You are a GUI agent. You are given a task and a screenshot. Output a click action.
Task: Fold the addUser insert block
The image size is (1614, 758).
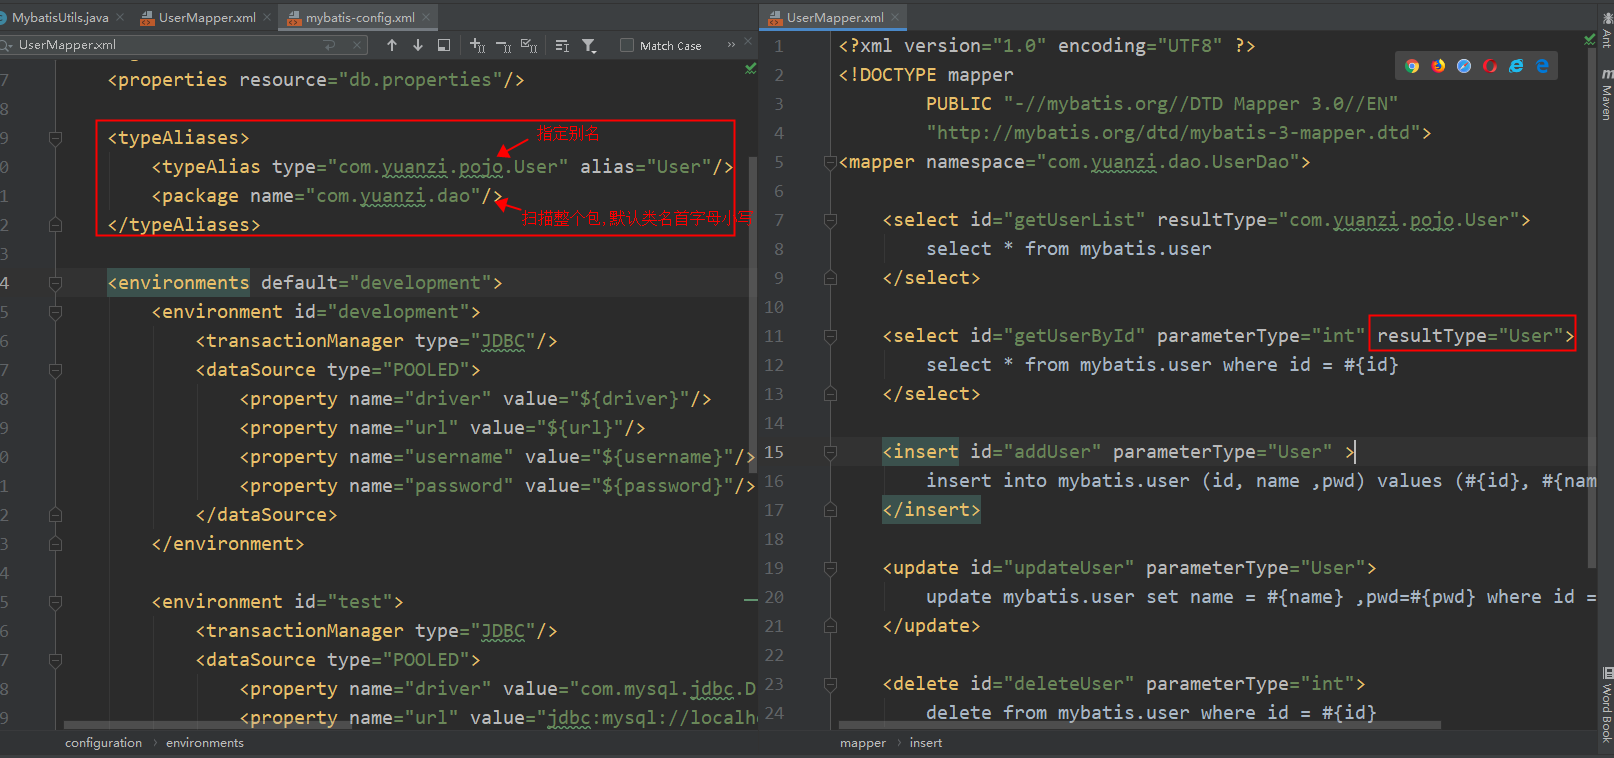830,452
